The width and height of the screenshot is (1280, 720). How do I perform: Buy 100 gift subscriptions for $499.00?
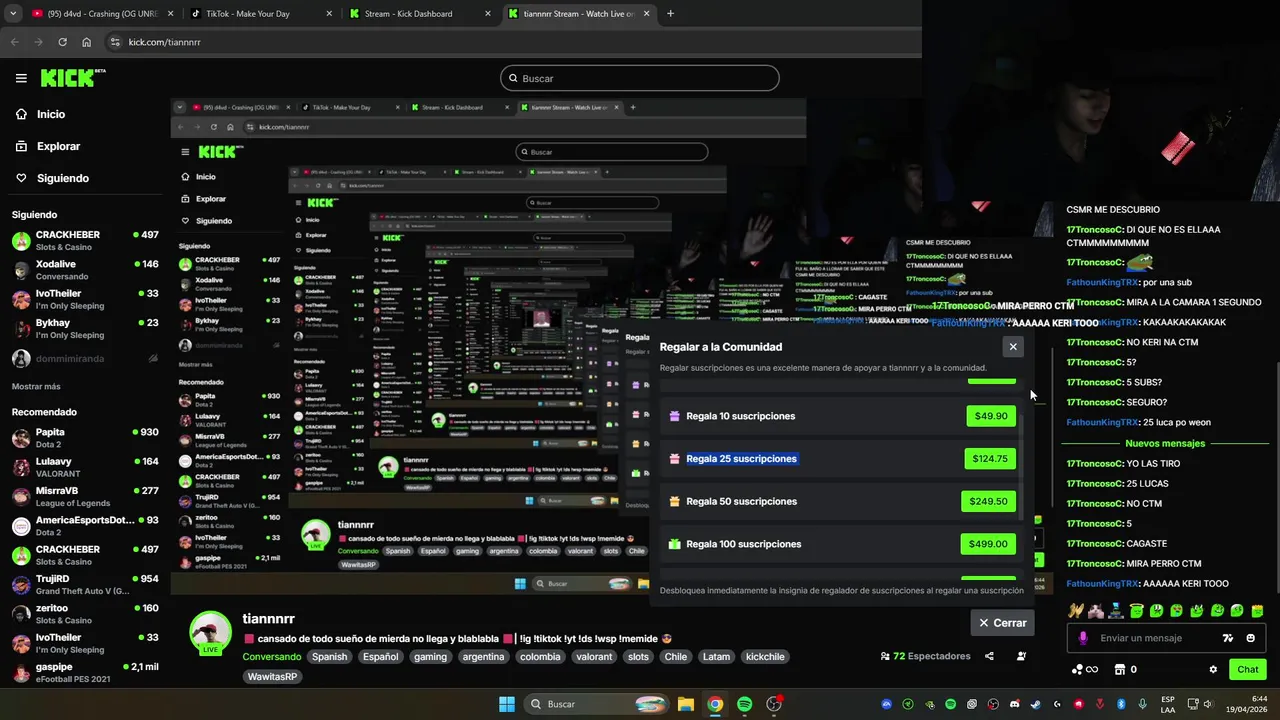tap(989, 544)
